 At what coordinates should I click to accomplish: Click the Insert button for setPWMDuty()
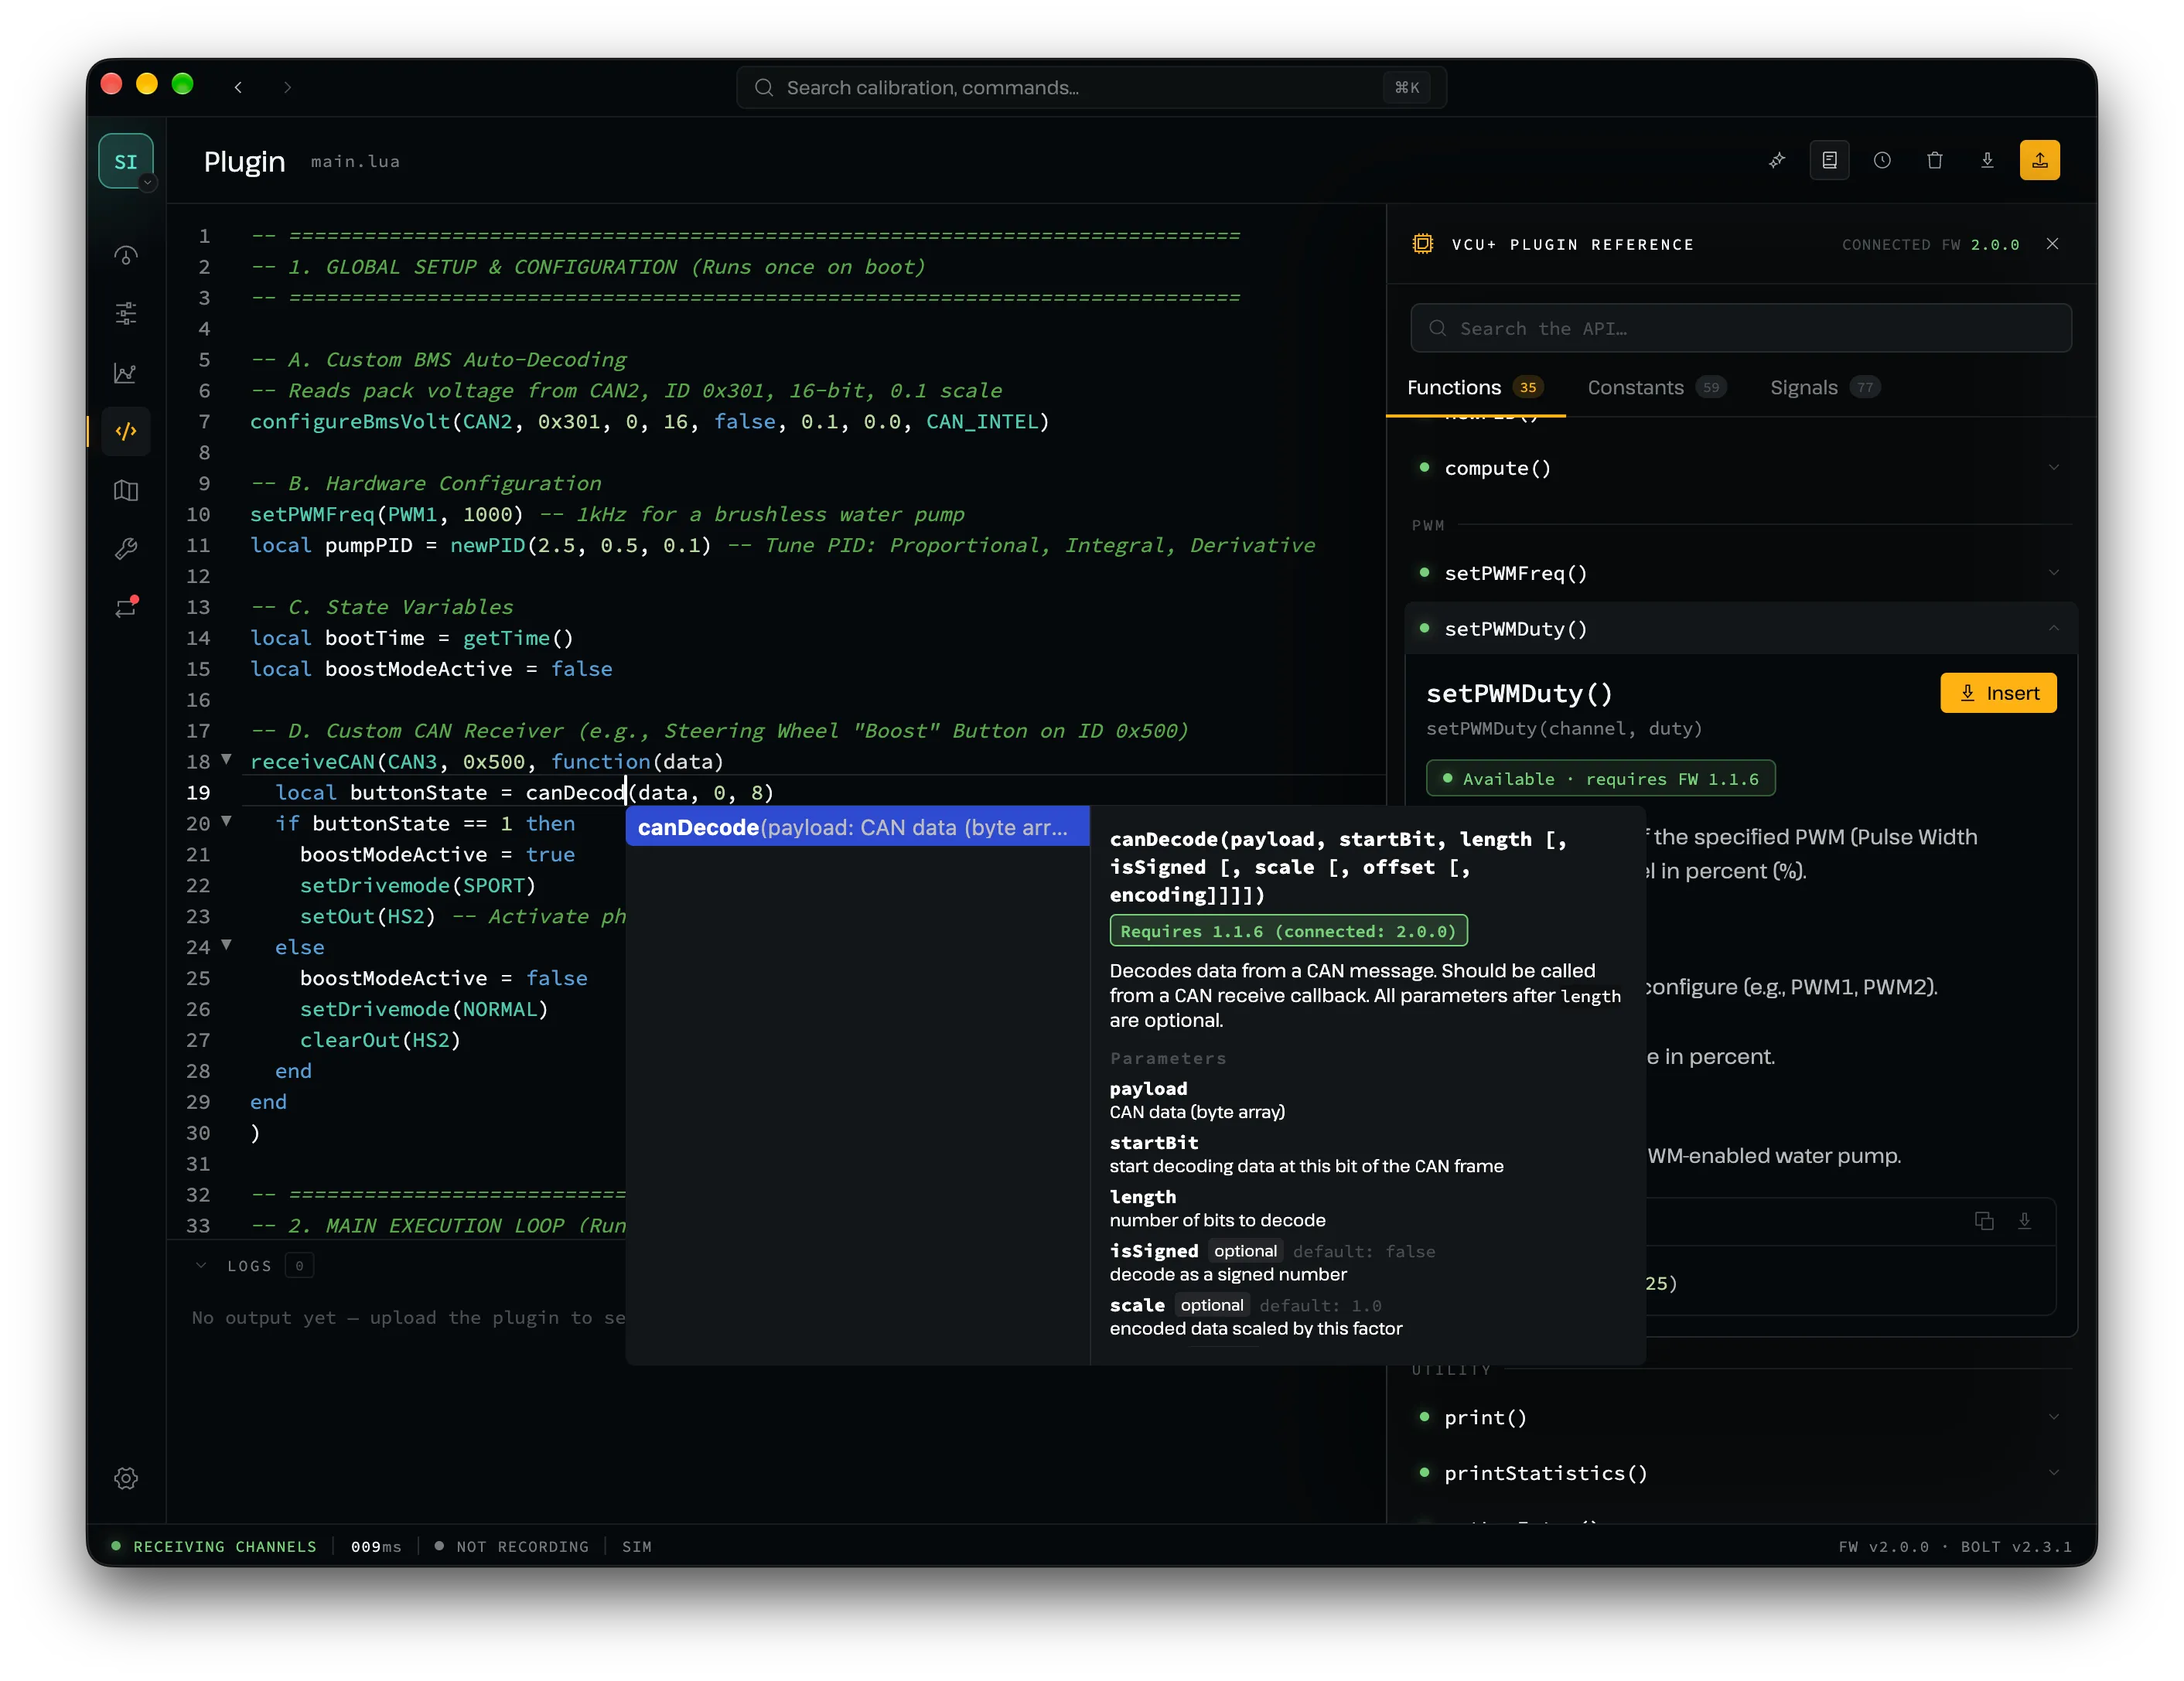[1998, 693]
